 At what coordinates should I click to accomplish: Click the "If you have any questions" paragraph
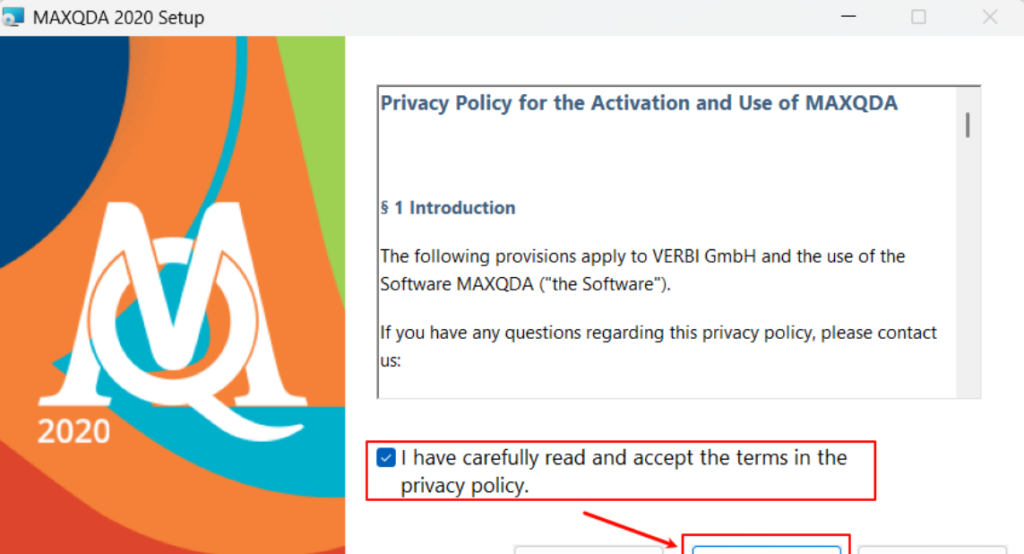point(658,345)
